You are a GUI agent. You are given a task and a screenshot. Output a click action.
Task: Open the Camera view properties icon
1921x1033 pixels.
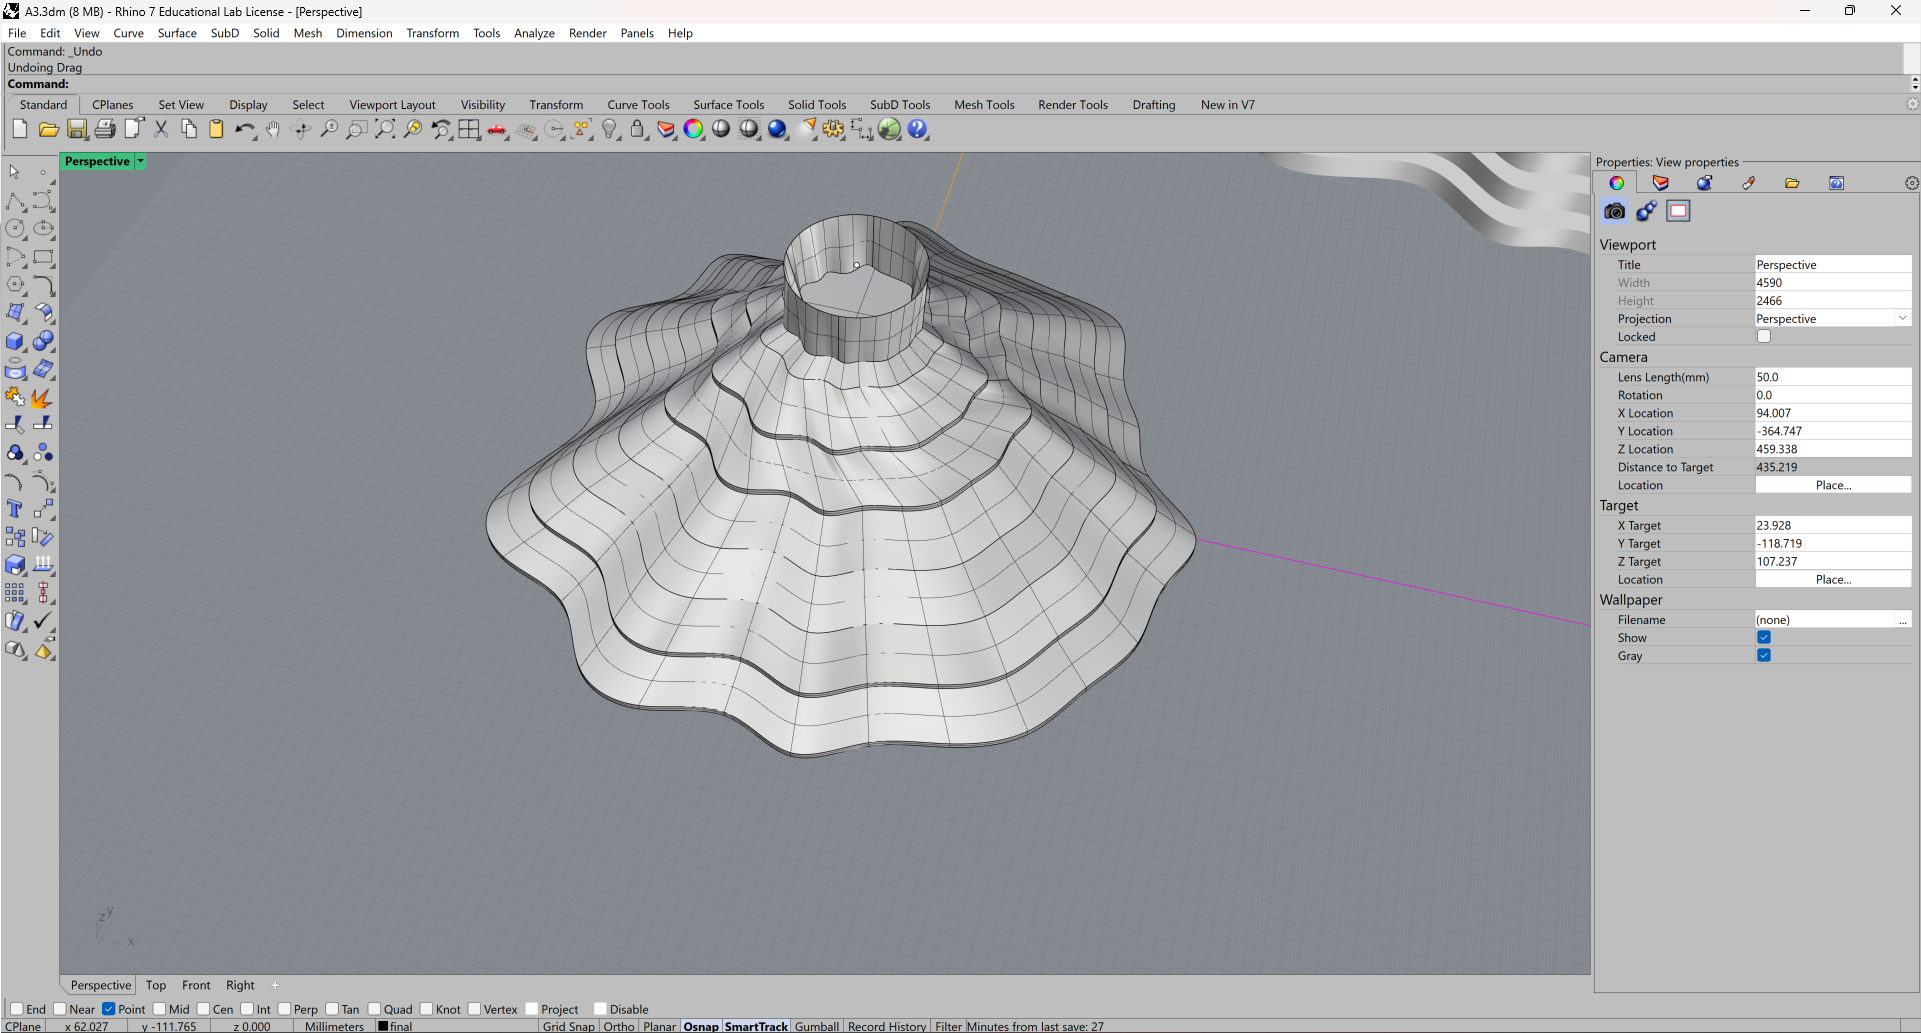(1614, 211)
